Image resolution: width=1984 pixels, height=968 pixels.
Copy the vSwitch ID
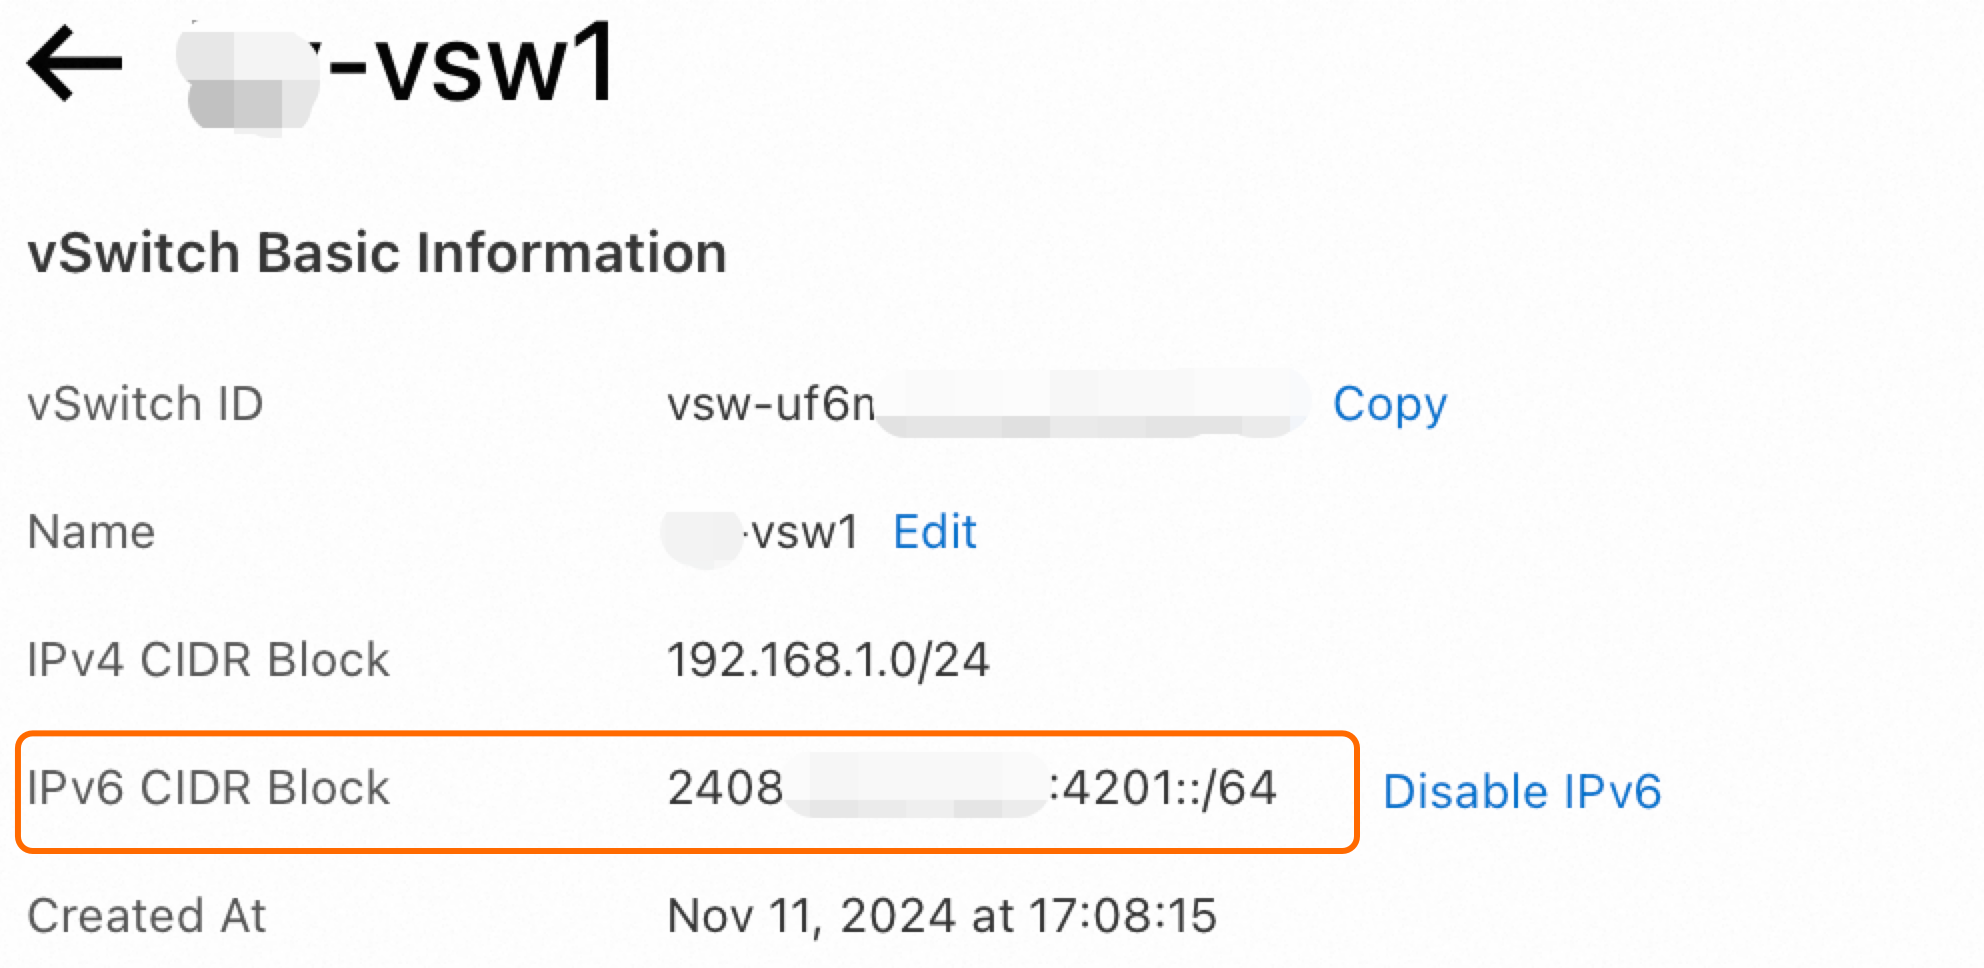pos(1389,405)
